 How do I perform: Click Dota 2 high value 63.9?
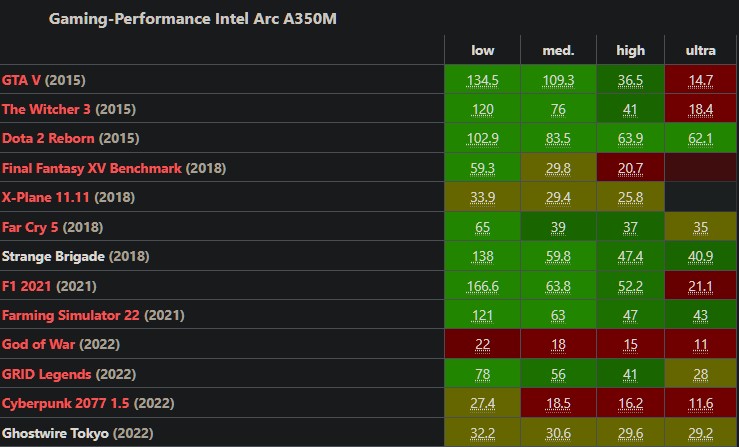tap(630, 139)
